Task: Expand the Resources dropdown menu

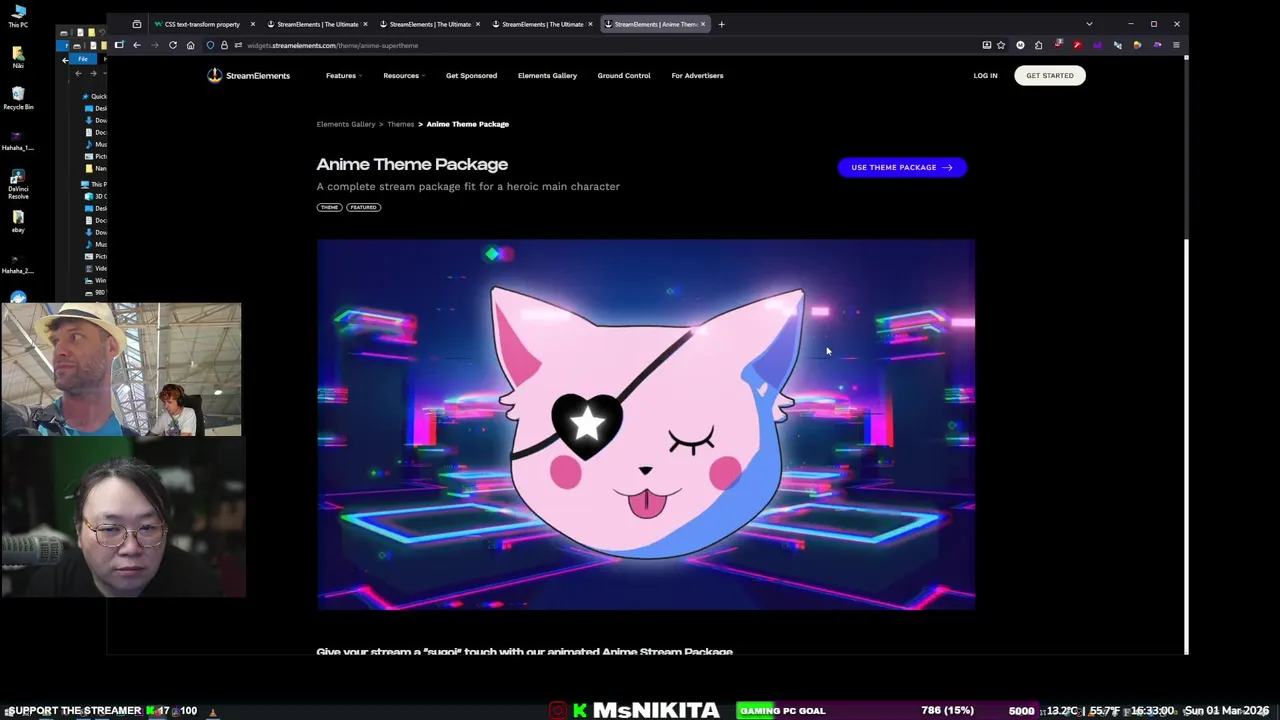Action: 403,76
